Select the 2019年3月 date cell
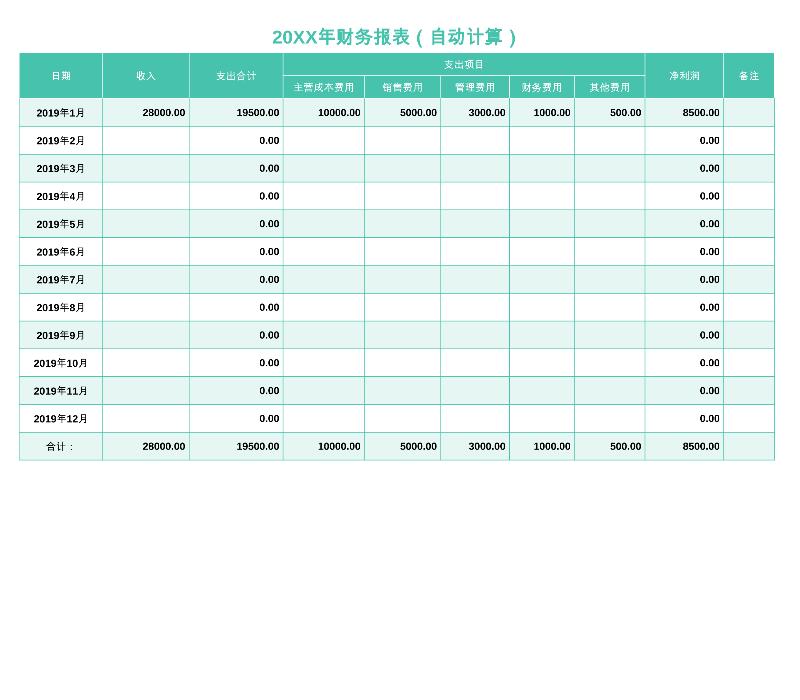Screen dimensions: 800x700 pos(61,168)
